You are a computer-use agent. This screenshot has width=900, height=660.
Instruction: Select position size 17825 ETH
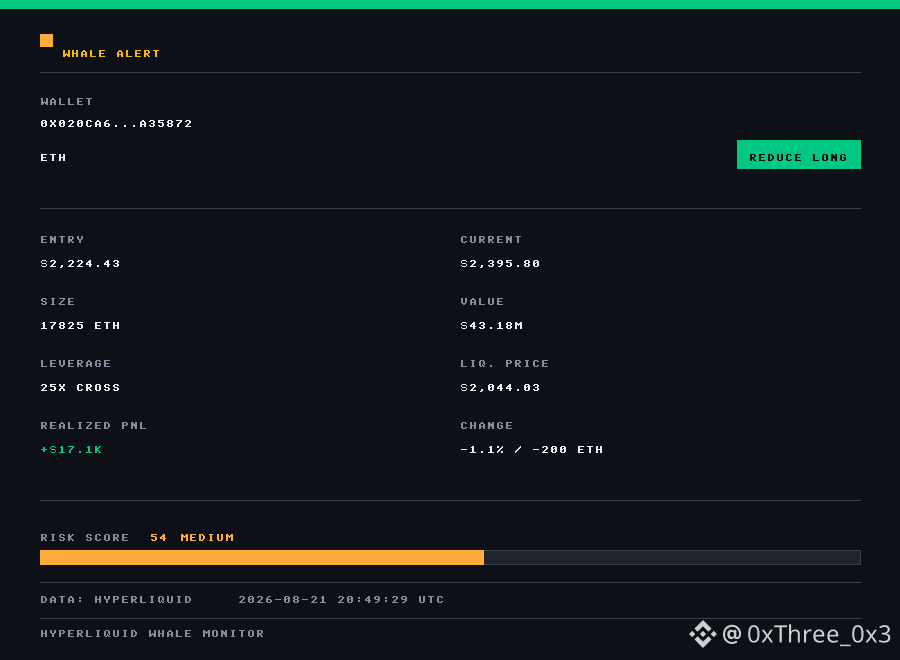(80, 325)
